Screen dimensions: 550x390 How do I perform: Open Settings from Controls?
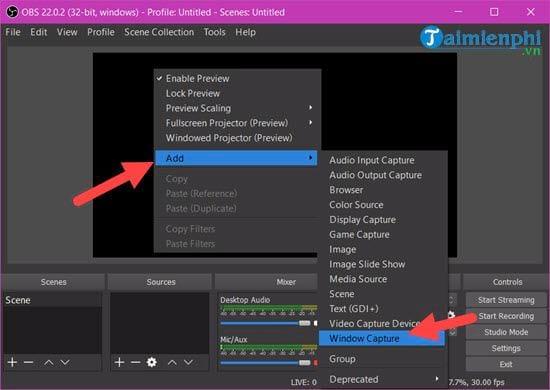click(x=506, y=348)
